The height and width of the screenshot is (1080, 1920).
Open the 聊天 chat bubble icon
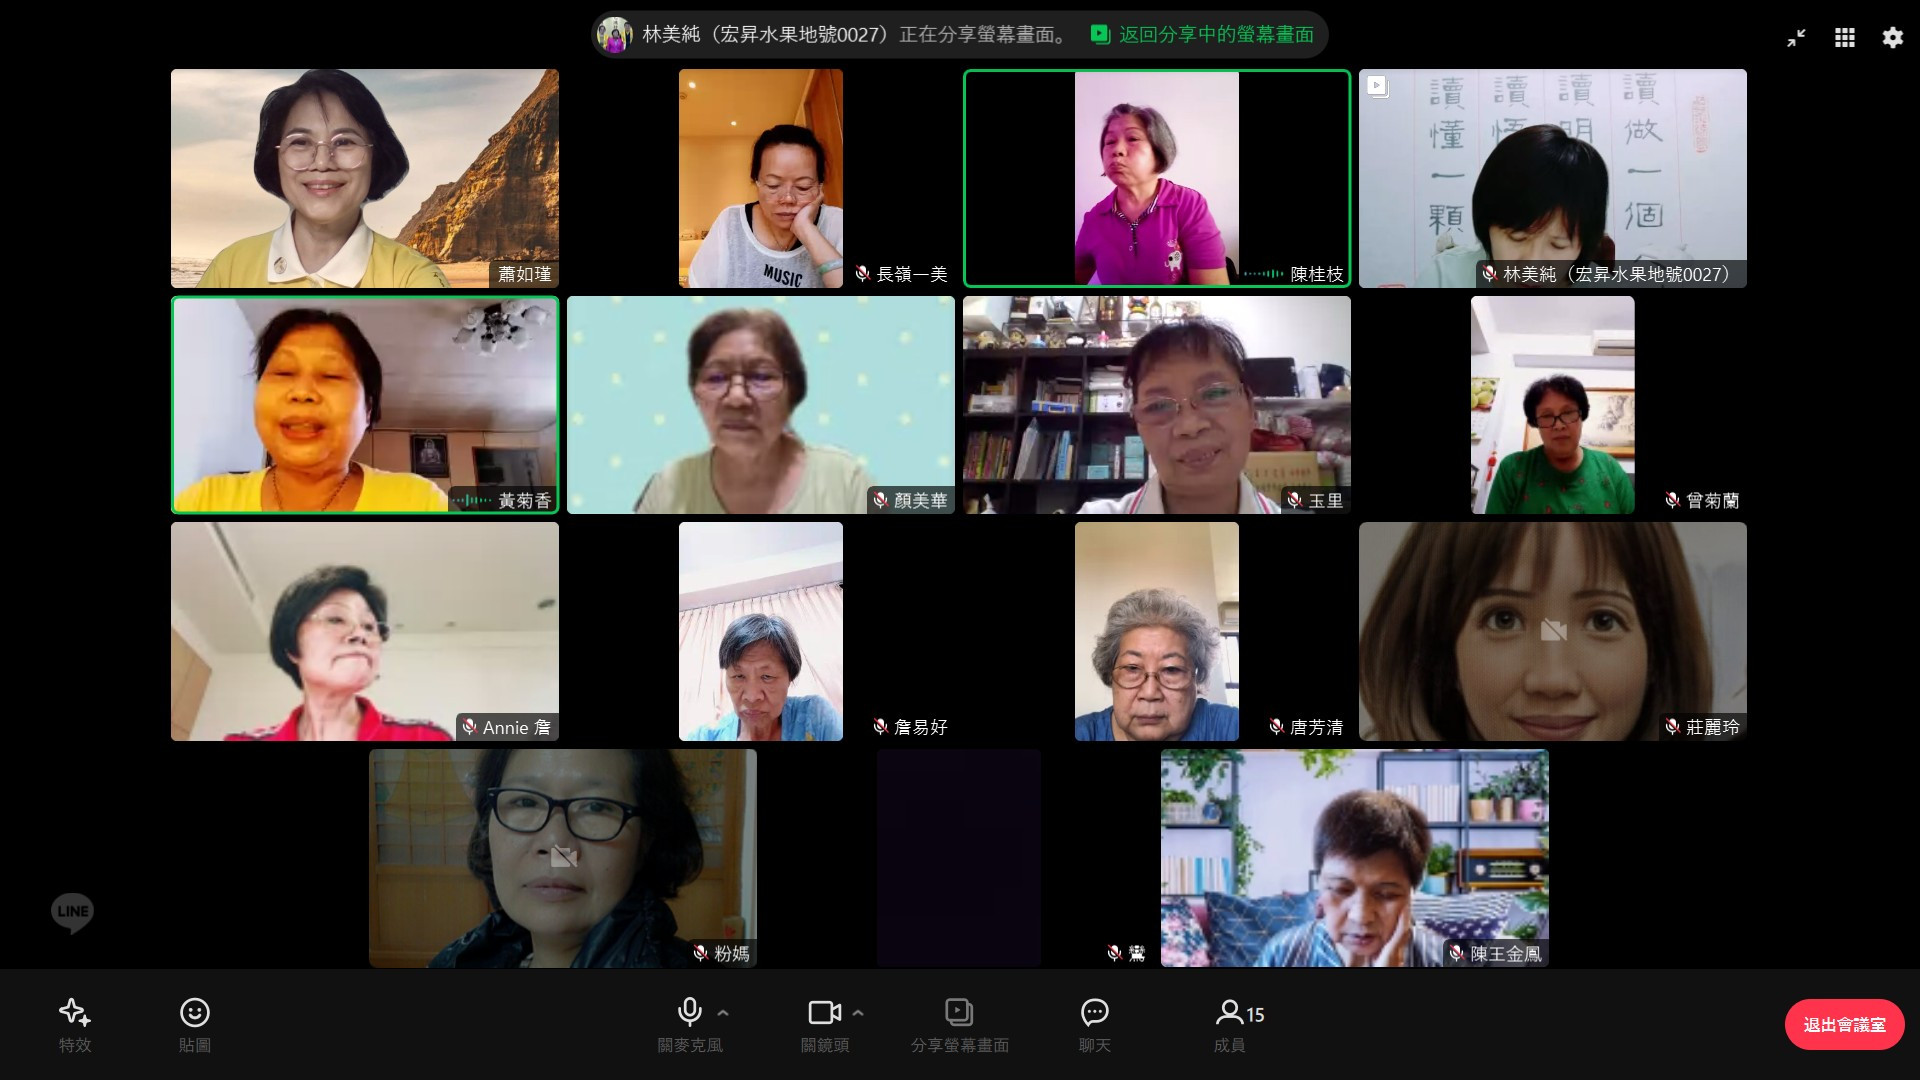[x=1094, y=1013]
